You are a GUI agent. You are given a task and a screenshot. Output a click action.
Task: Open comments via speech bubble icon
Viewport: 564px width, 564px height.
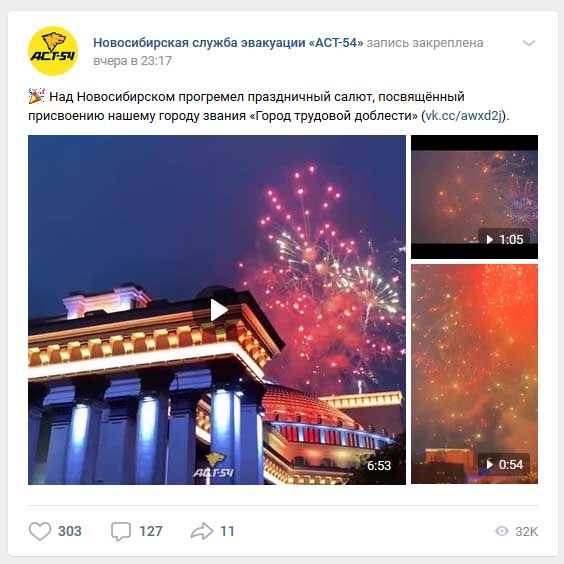121,531
